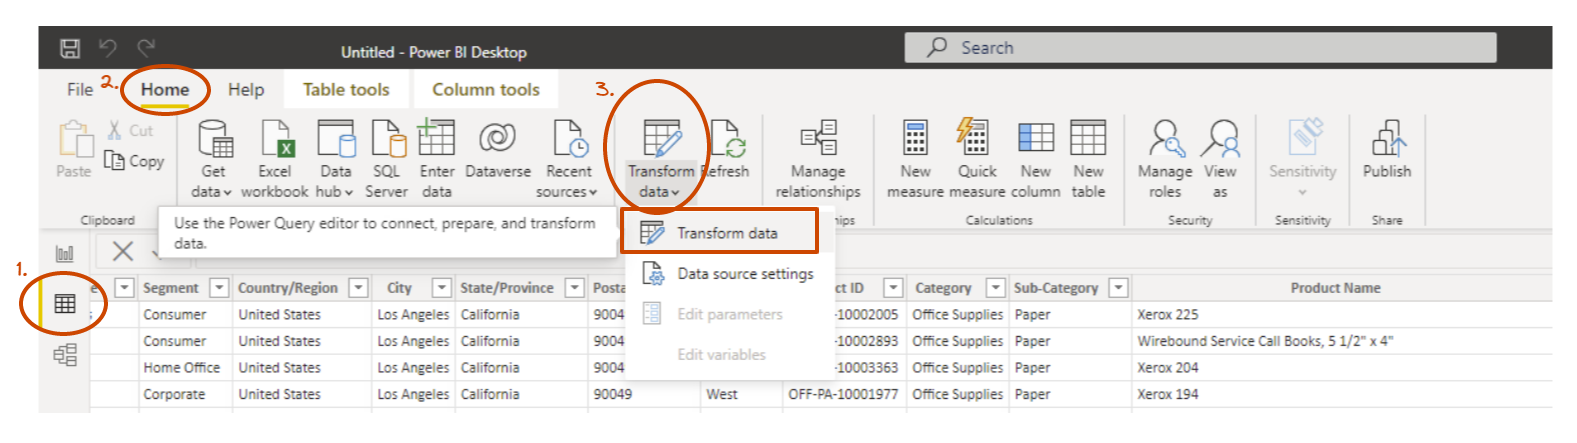The width and height of the screenshot is (1577, 443).
Task: Publish the report
Action: 1387,140
